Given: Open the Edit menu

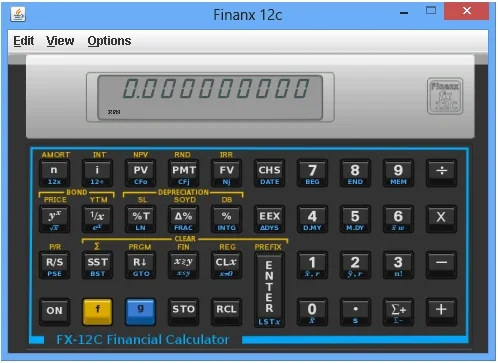Looking at the screenshot, I should [24, 41].
